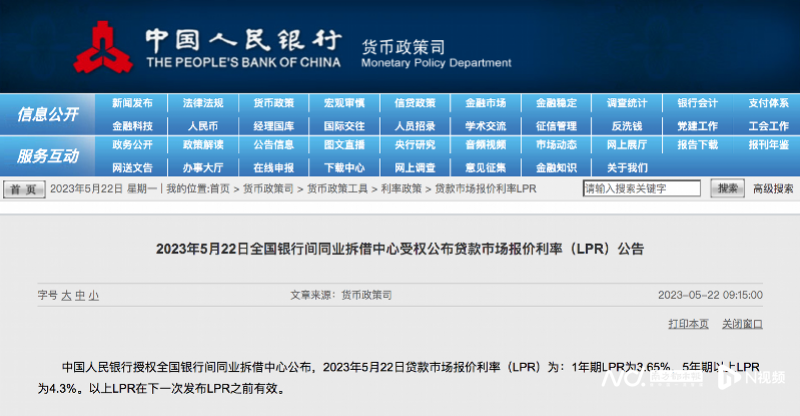Click breadcrumb link 利率政策

[401, 189]
